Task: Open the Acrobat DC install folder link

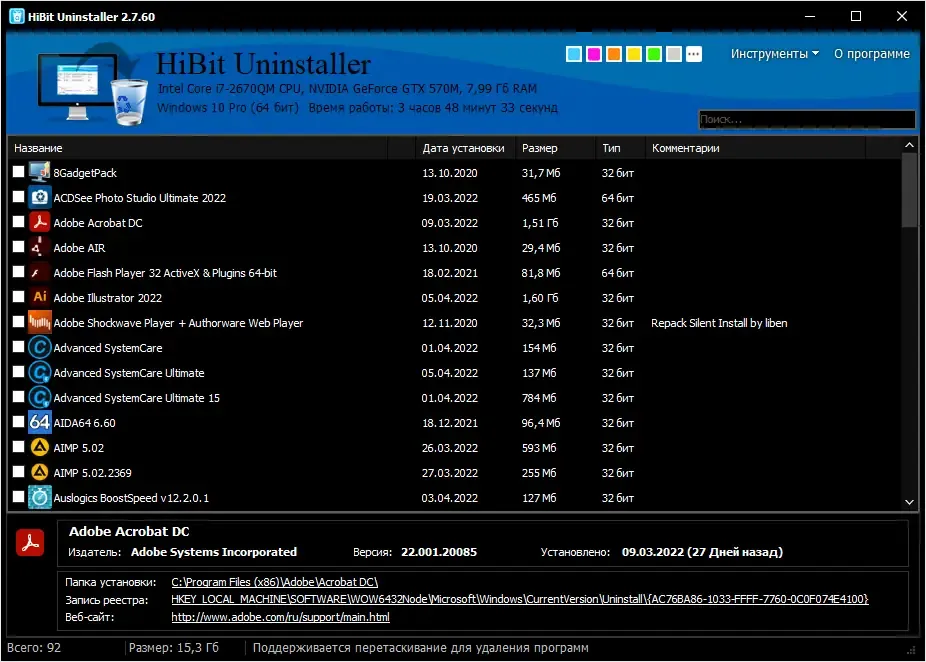Action: (x=274, y=582)
